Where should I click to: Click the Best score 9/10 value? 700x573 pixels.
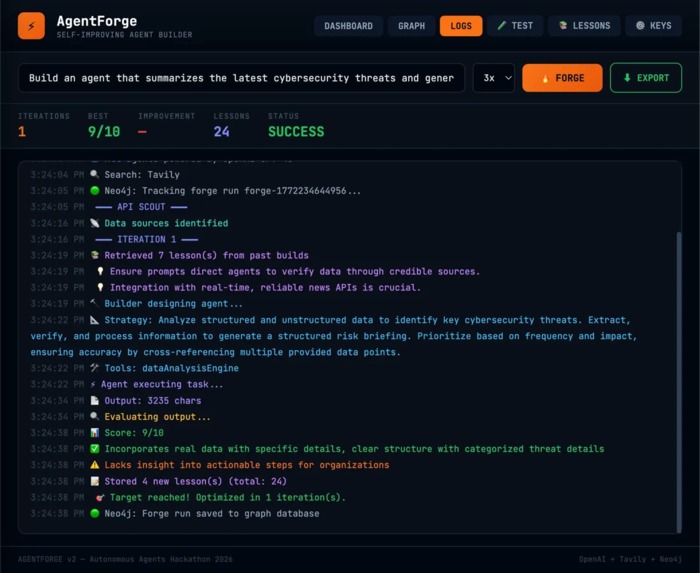click(x=104, y=132)
